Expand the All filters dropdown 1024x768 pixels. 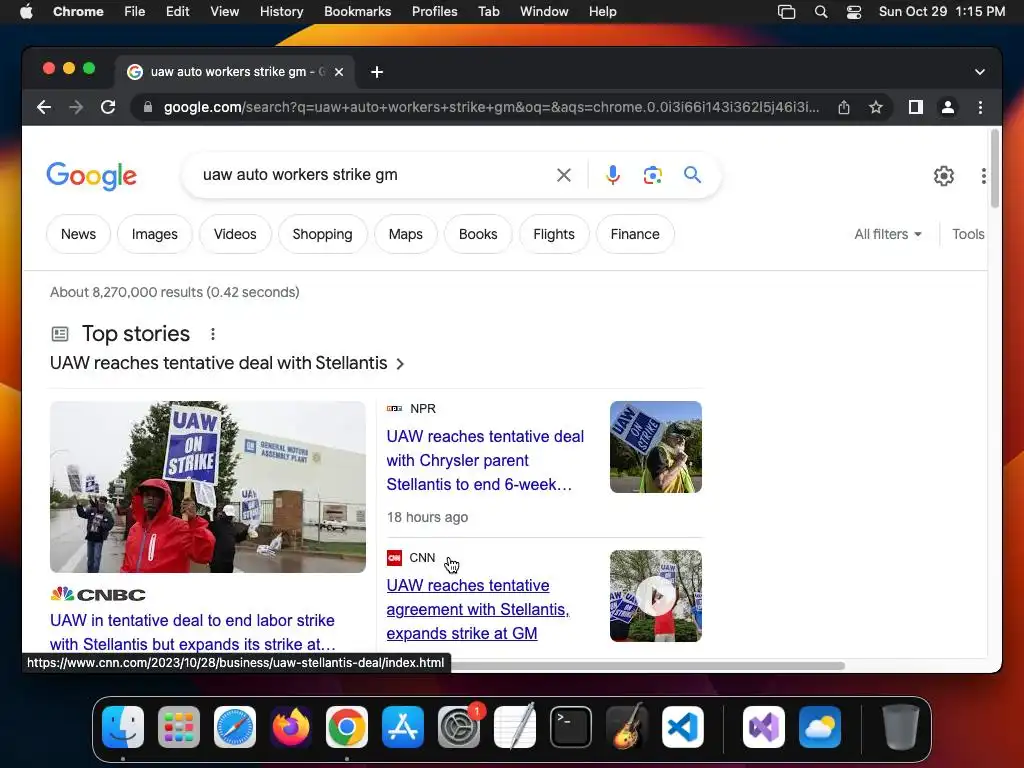[888, 234]
